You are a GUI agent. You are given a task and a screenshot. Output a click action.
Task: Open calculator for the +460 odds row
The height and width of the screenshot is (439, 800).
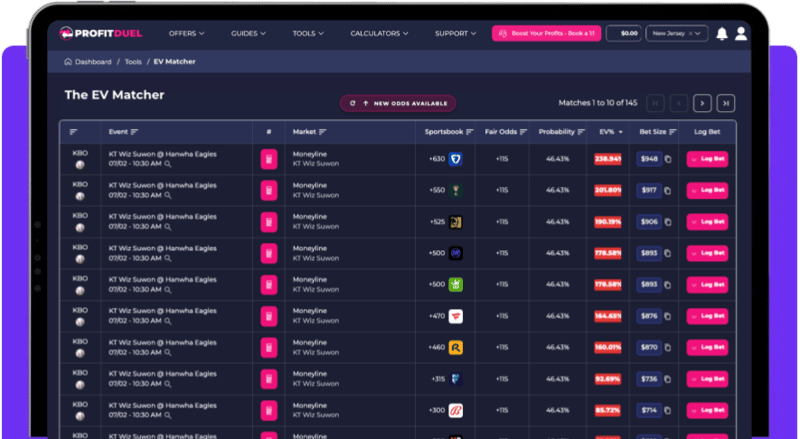tap(269, 348)
